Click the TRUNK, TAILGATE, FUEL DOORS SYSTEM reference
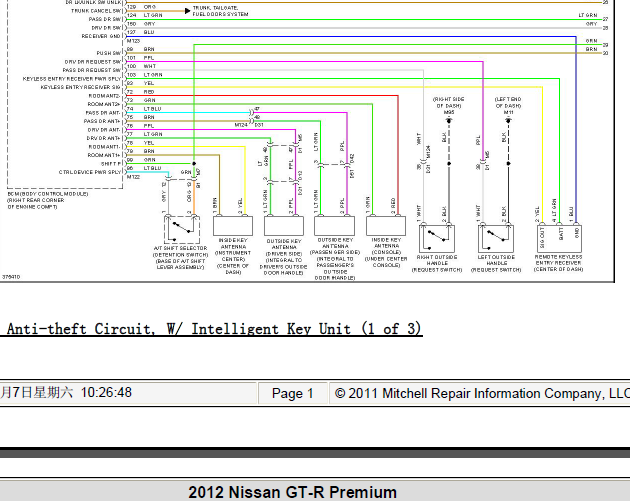630x501 pixels. pyautogui.click(x=220, y=11)
